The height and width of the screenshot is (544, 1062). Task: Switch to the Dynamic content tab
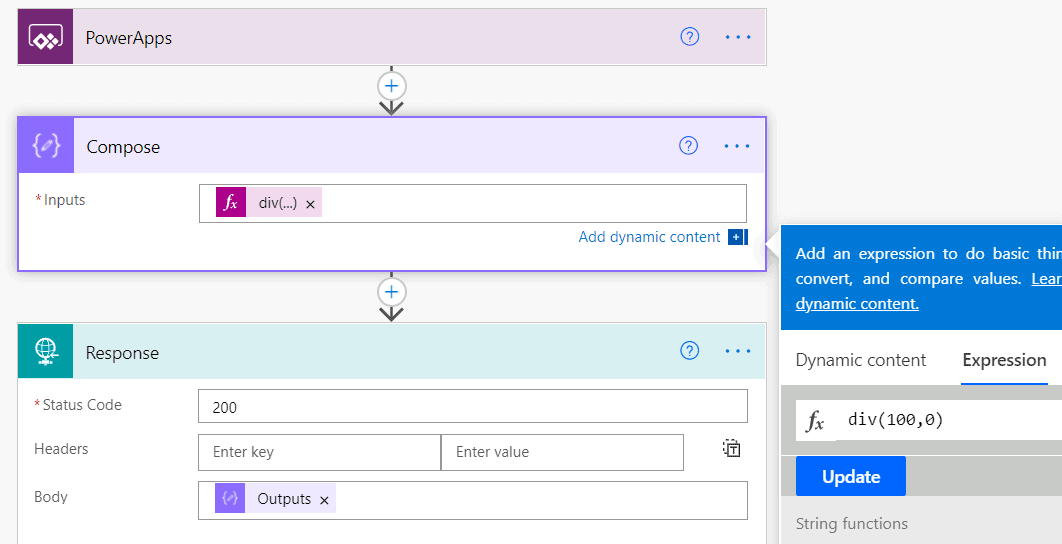(860, 360)
